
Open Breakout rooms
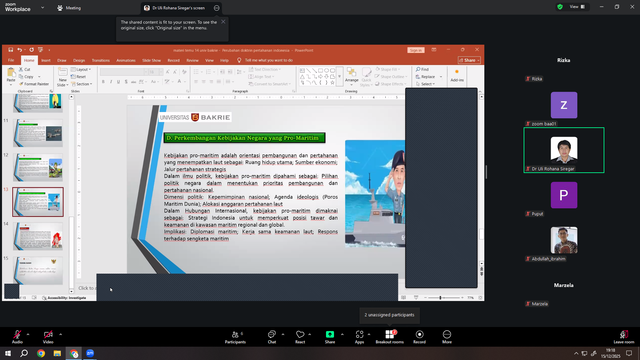(389, 336)
